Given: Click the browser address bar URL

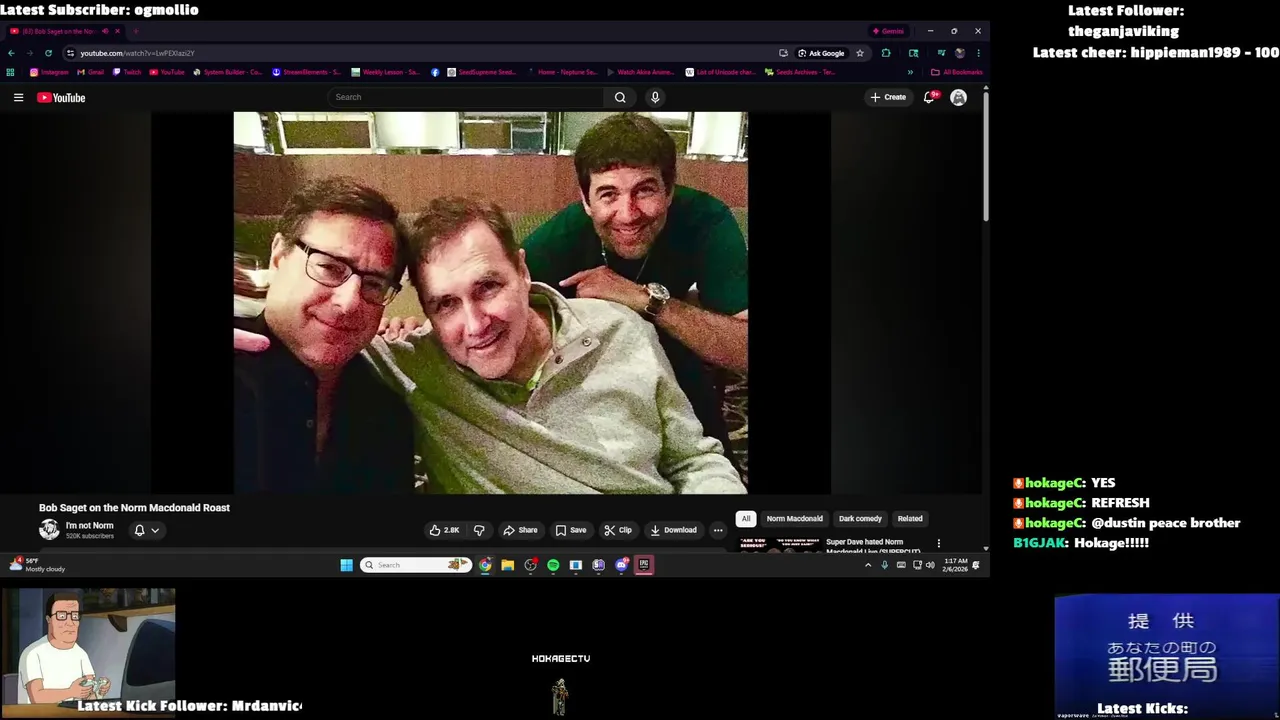Looking at the screenshot, I should [137, 53].
